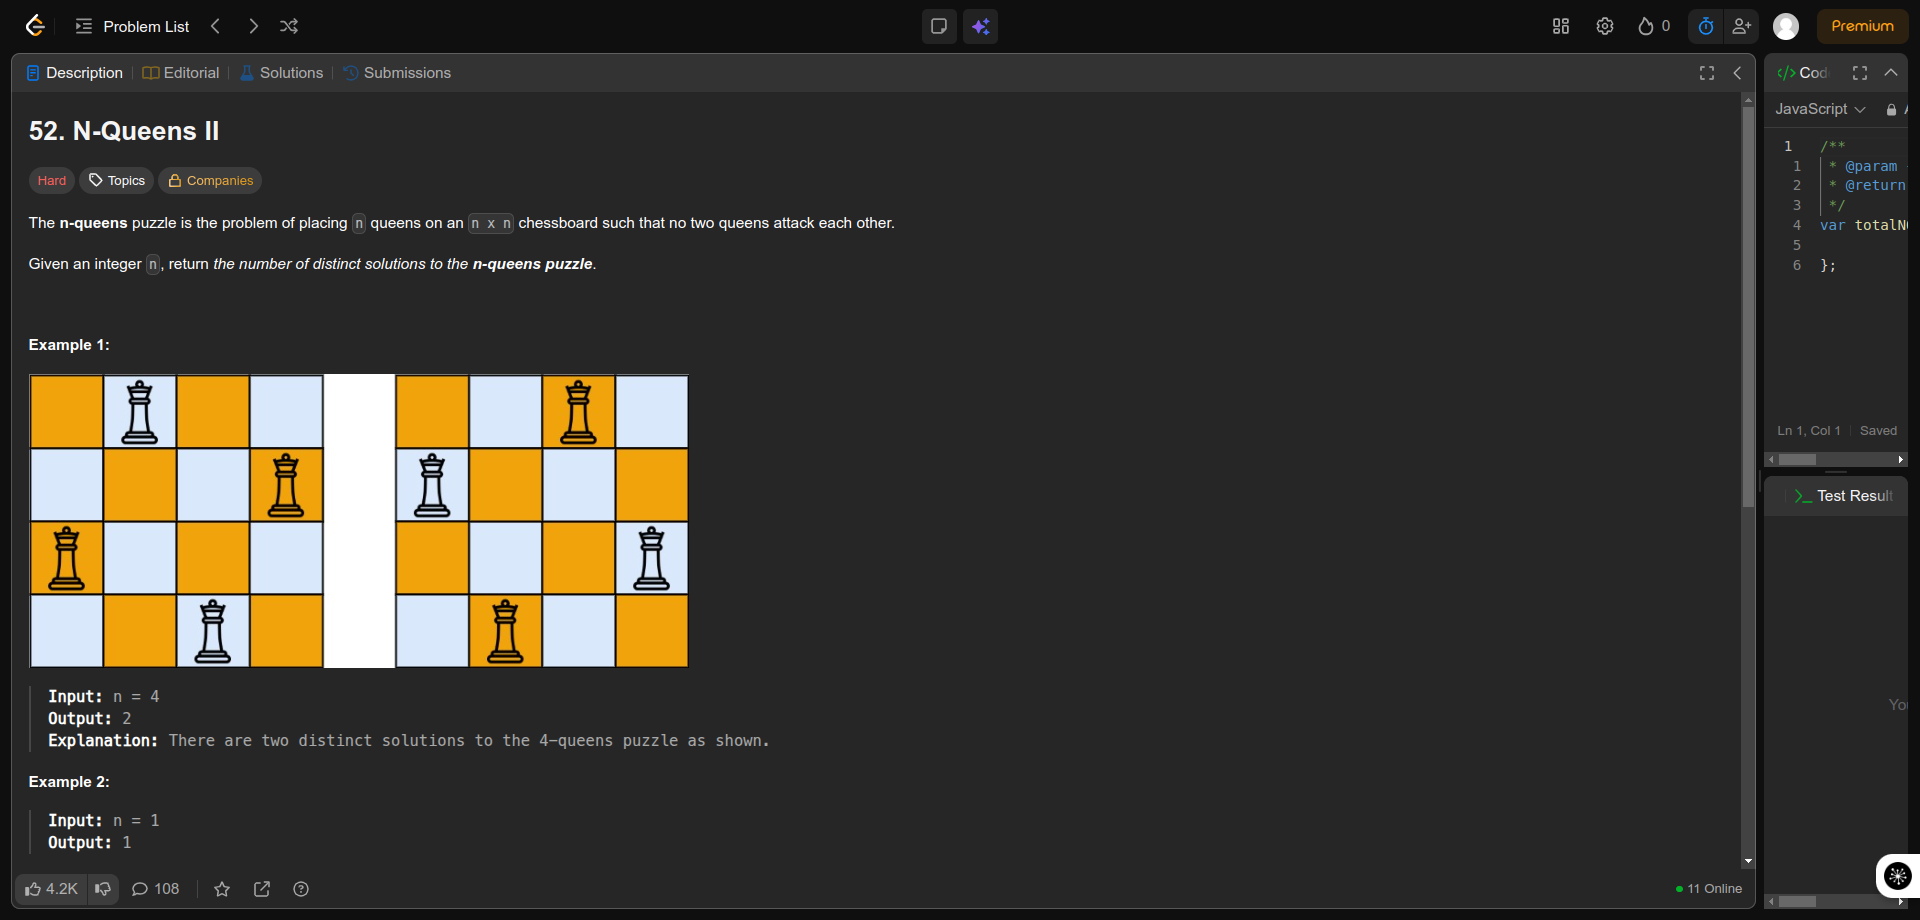
Task: Click the LeetCode logo icon
Action: tap(35, 26)
